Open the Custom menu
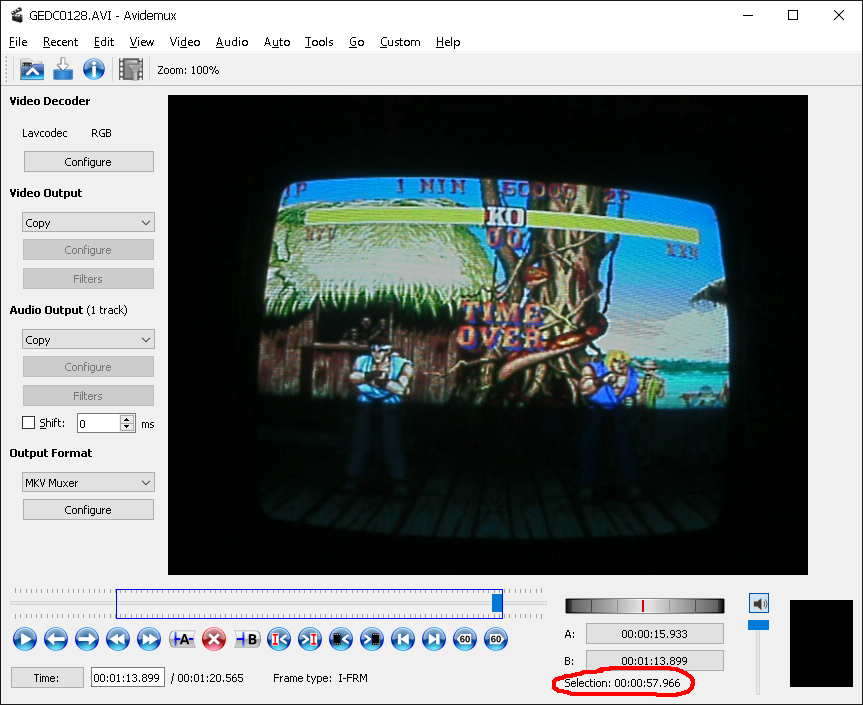 400,42
